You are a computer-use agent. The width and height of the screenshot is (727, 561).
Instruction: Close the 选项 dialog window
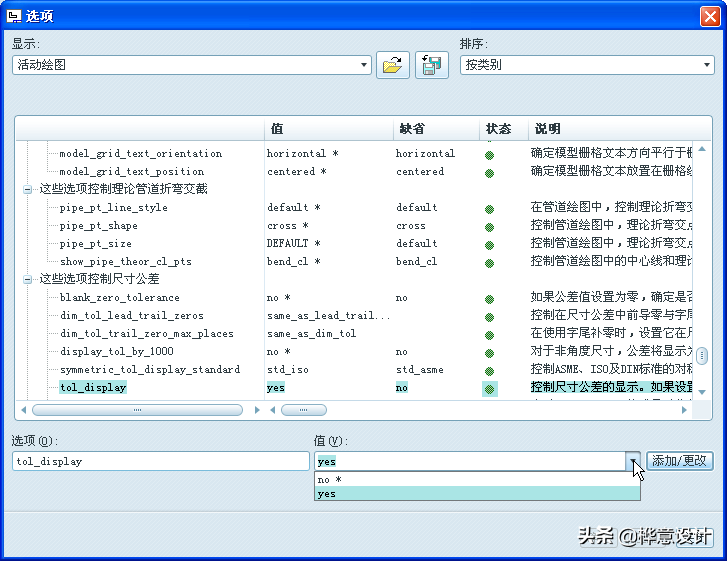pos(710,16)
